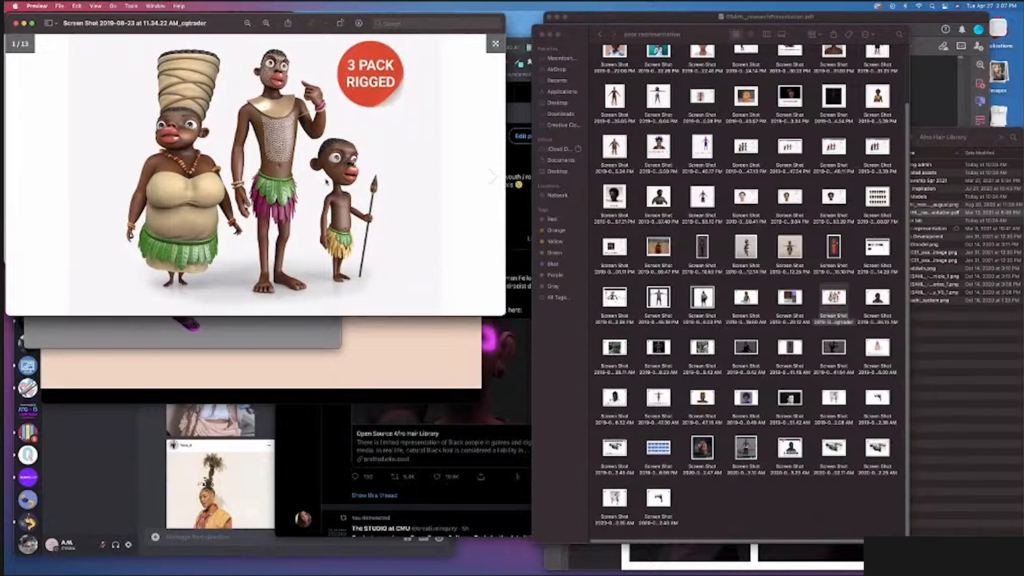Switch Finder to list view
Image resolution: width=1024 pixels, height=576 pixels.
coord(751,34)
